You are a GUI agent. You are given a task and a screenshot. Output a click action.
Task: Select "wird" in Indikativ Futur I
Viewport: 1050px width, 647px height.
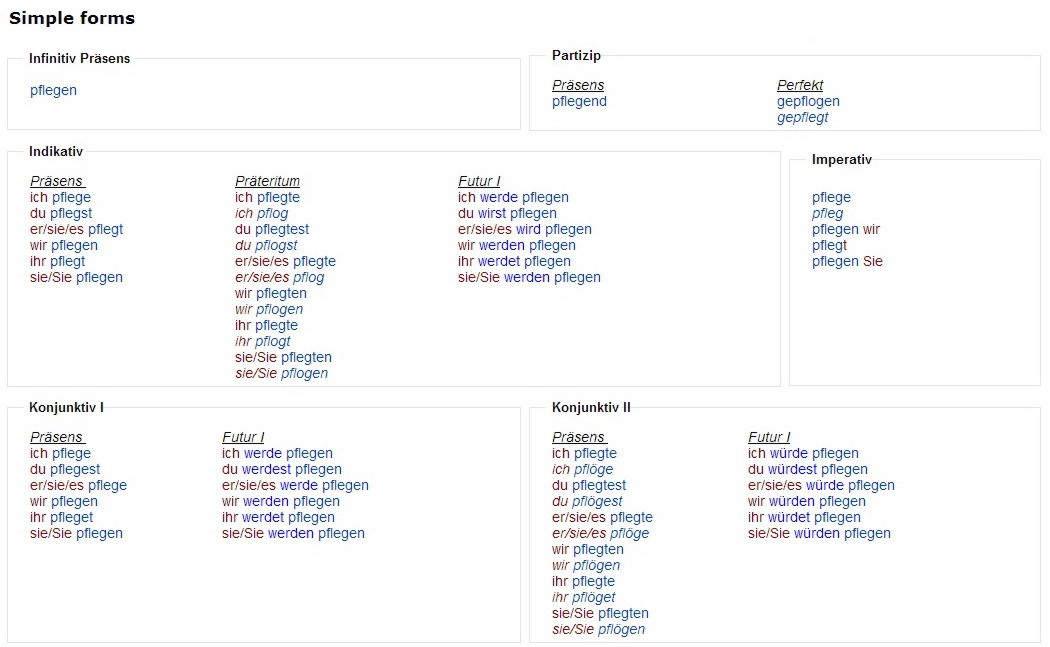(x=528, y=229)
